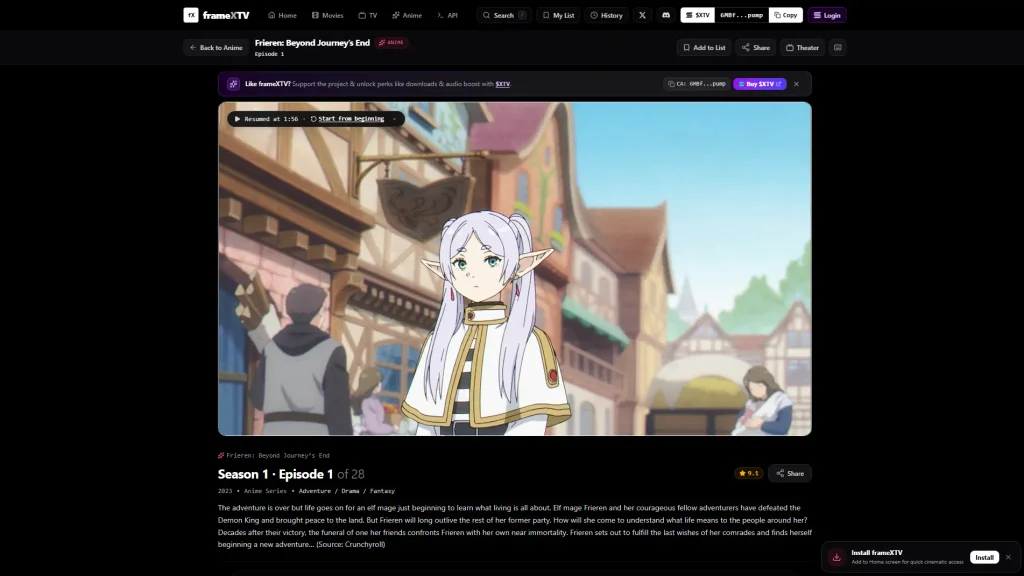
Task: Copy the CA: 6MBf...pump address in banner
Action: [x=697, y=84]
